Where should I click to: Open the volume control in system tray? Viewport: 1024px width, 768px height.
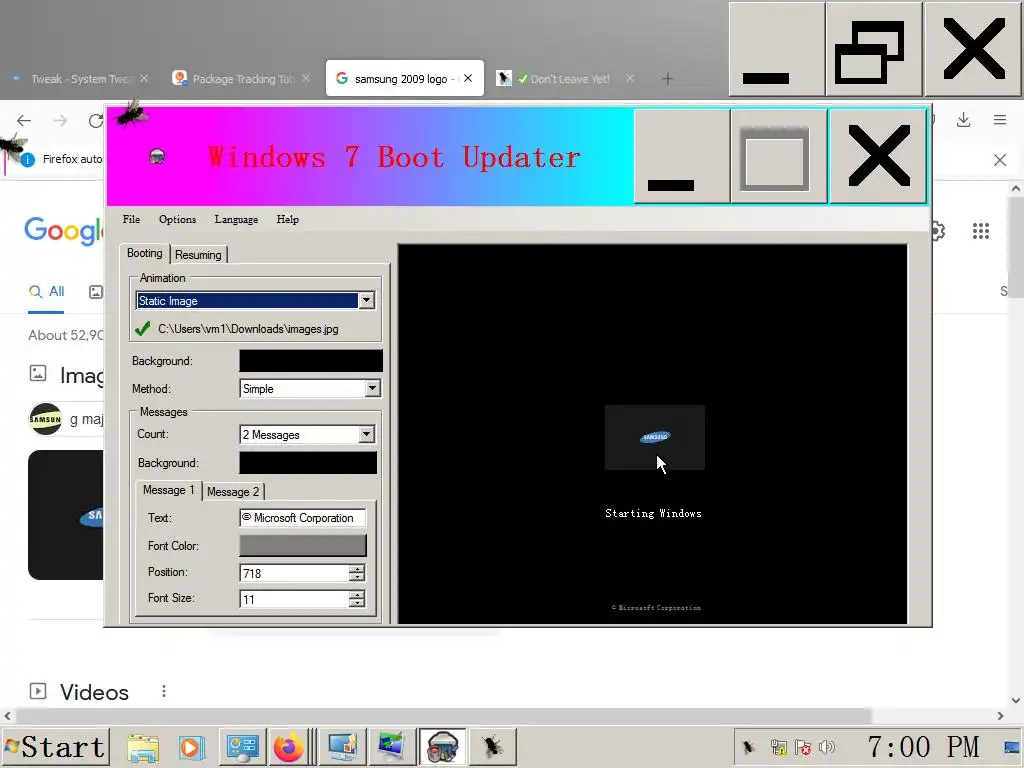827,747
